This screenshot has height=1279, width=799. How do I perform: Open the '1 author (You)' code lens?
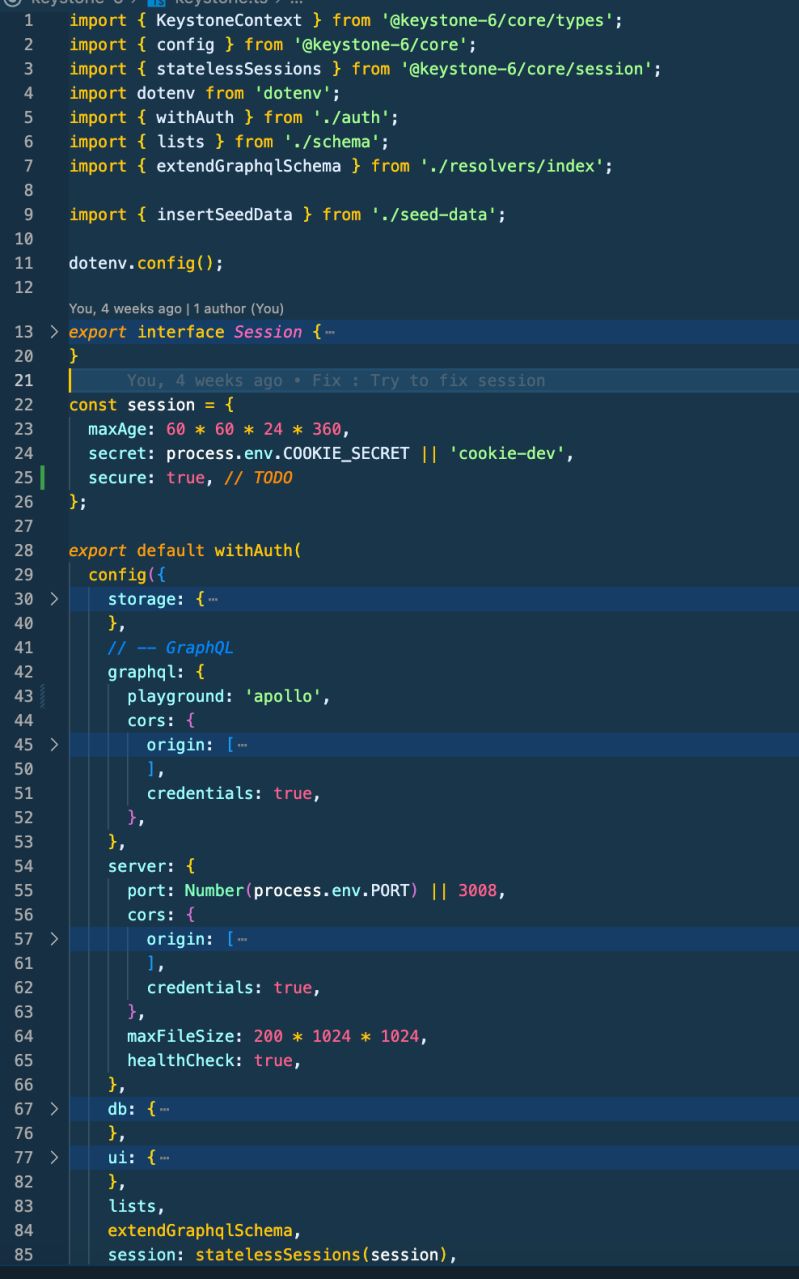[238, 309]
